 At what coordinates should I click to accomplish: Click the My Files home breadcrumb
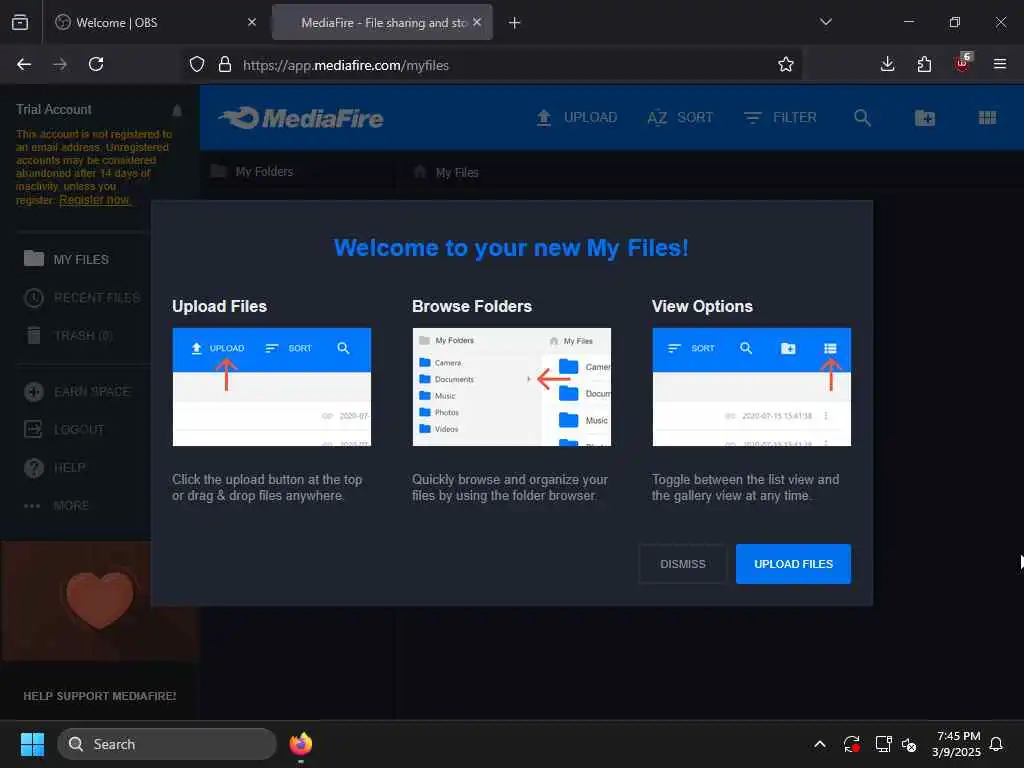click(x=447, y=172)
